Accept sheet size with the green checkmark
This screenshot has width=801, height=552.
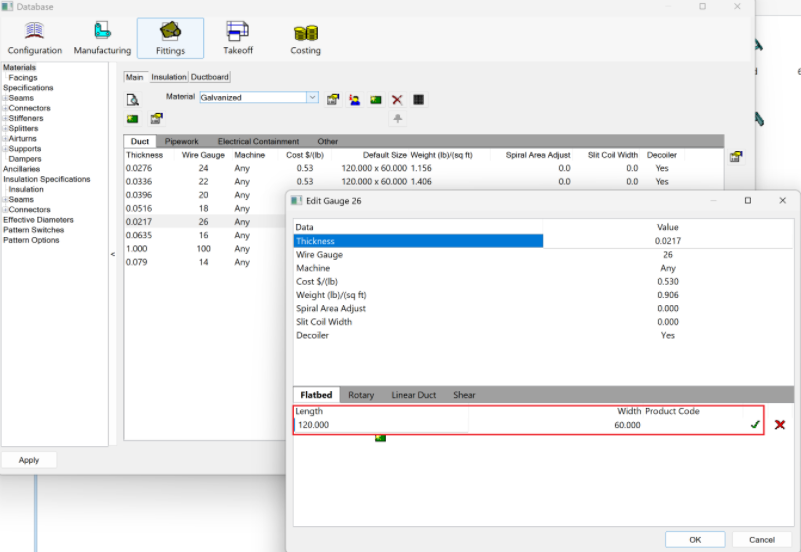(x=755, y=424)
